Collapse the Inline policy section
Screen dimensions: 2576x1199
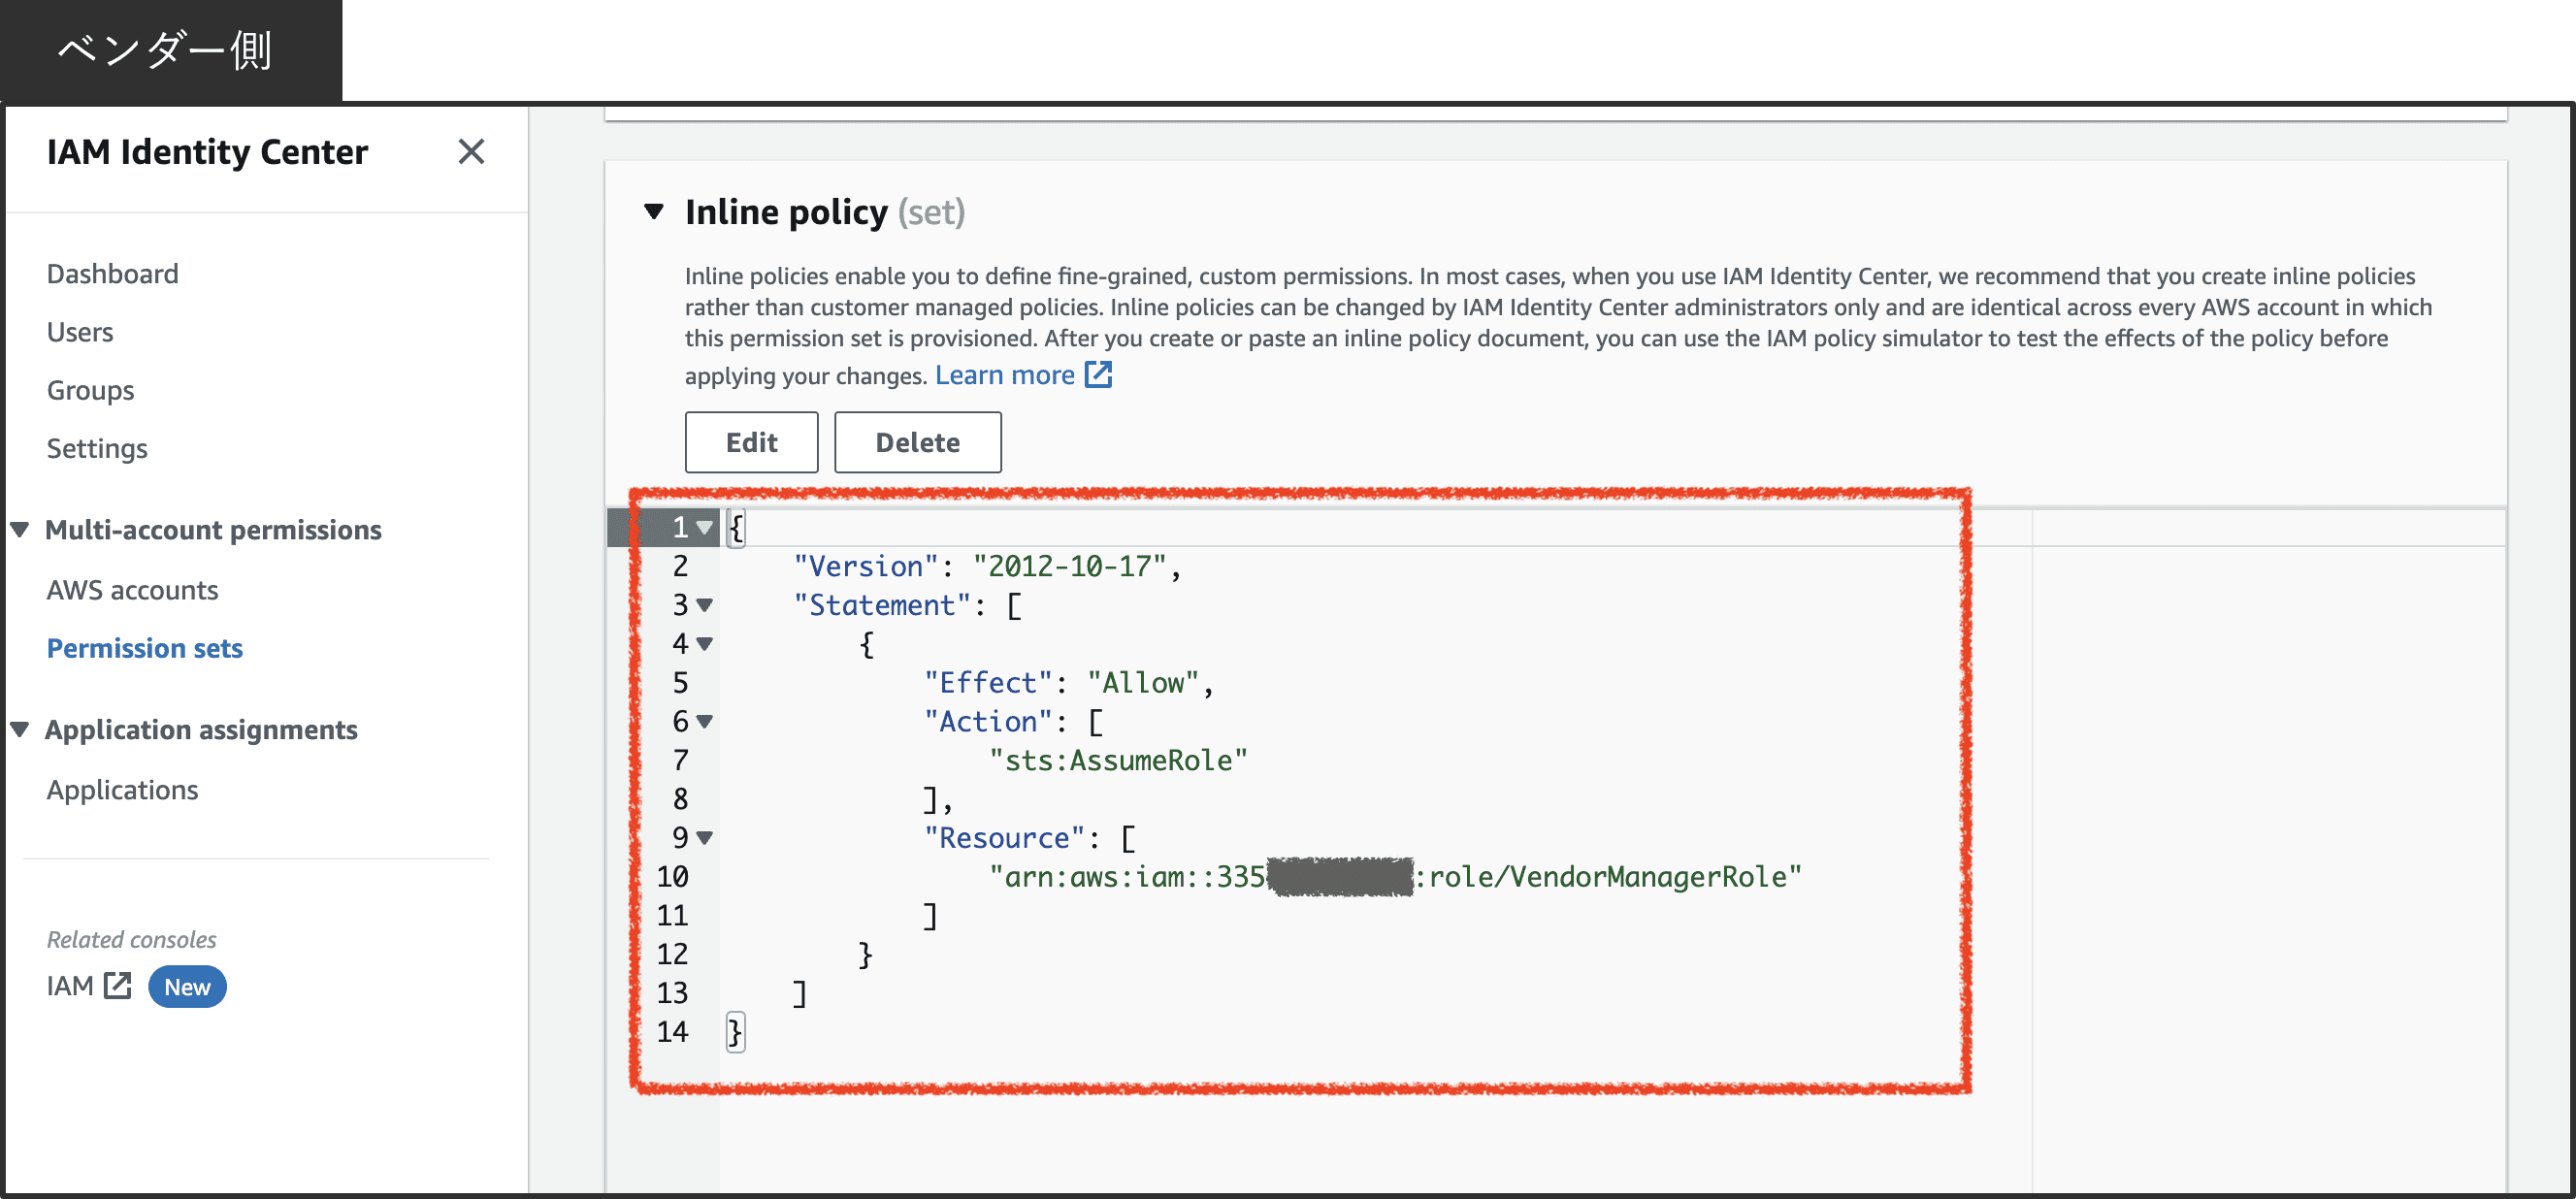point(654,211)
